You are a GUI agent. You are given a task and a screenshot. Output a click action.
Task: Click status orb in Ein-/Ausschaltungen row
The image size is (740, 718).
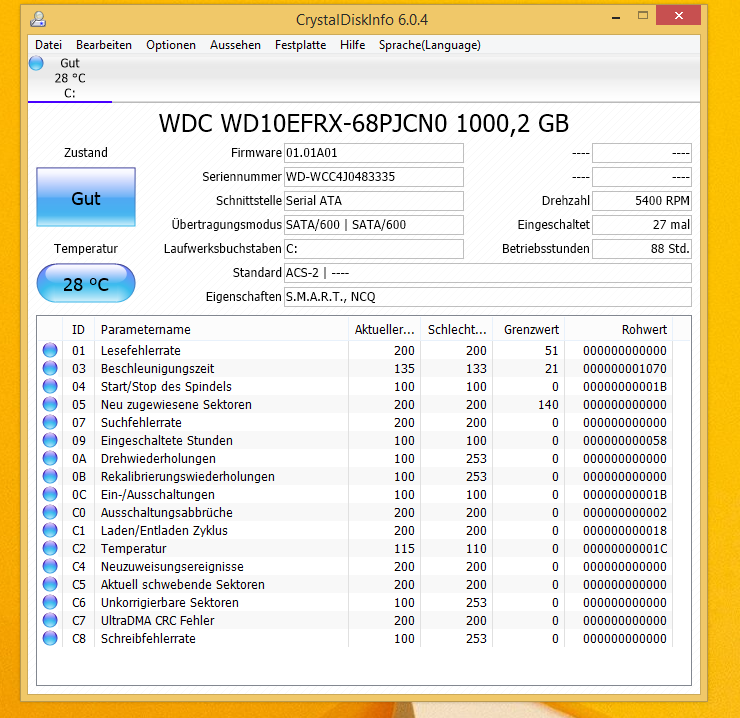point(50,494)
